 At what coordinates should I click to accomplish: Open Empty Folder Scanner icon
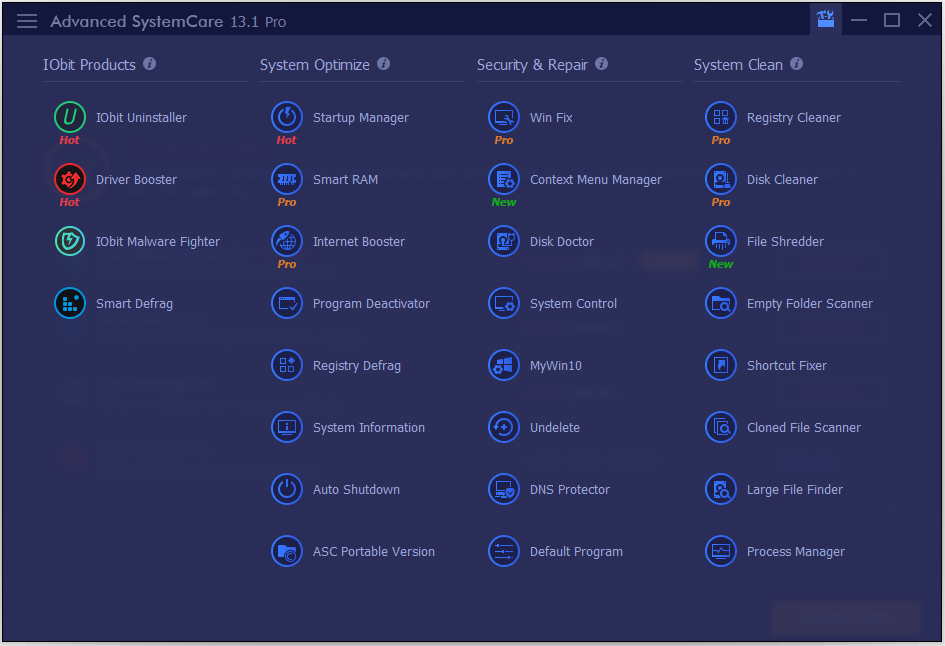tap(721, 303)
